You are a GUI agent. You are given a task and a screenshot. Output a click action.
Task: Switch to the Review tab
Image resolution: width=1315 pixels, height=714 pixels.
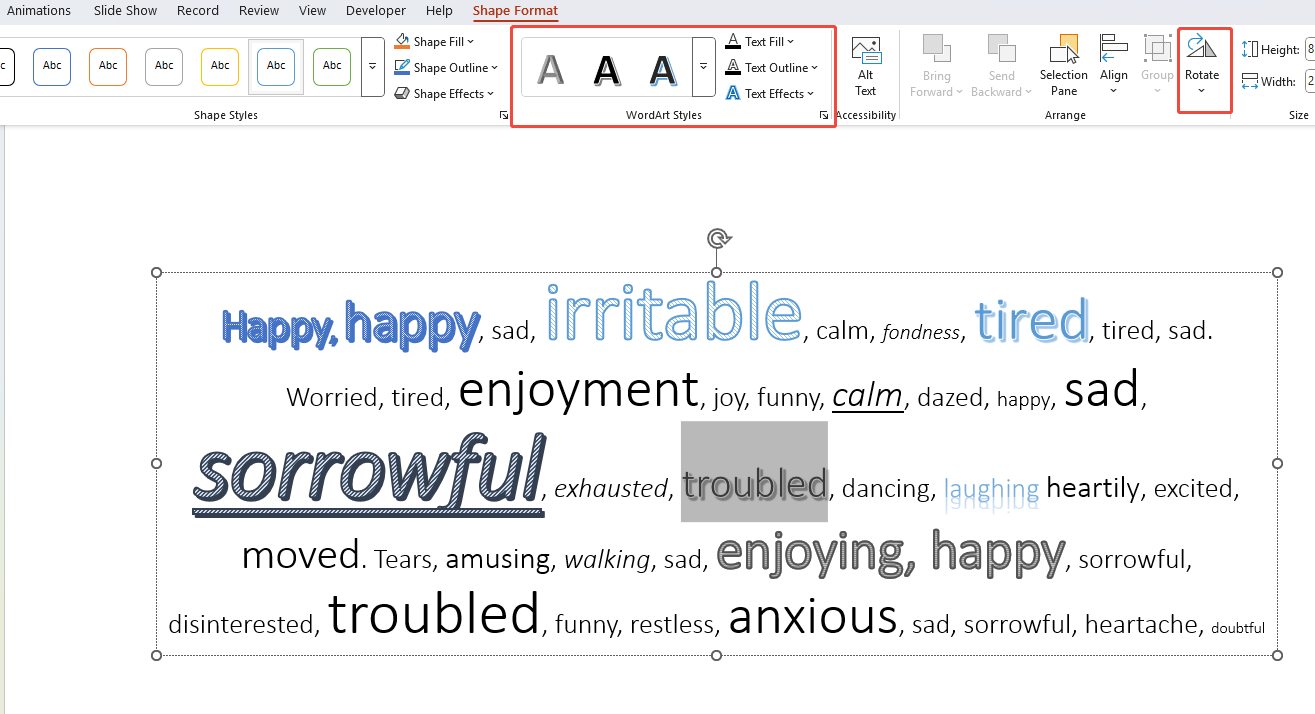[258, 10]
